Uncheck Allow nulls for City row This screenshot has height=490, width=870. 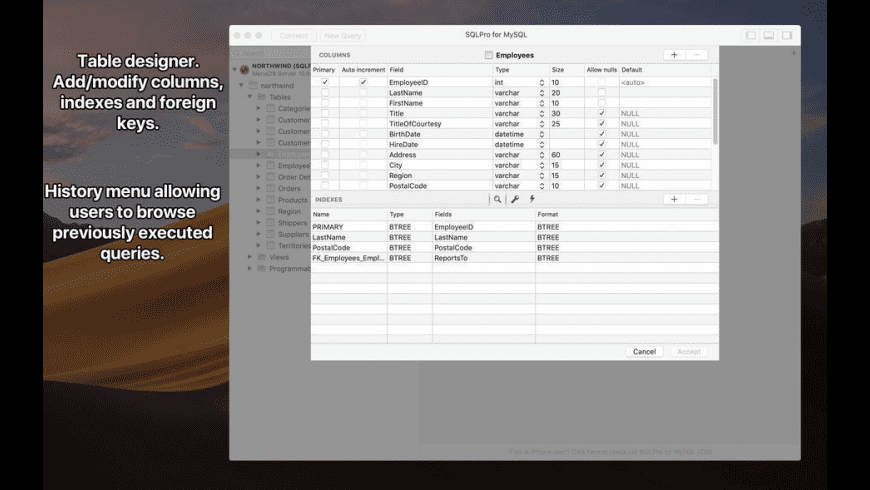601,165
